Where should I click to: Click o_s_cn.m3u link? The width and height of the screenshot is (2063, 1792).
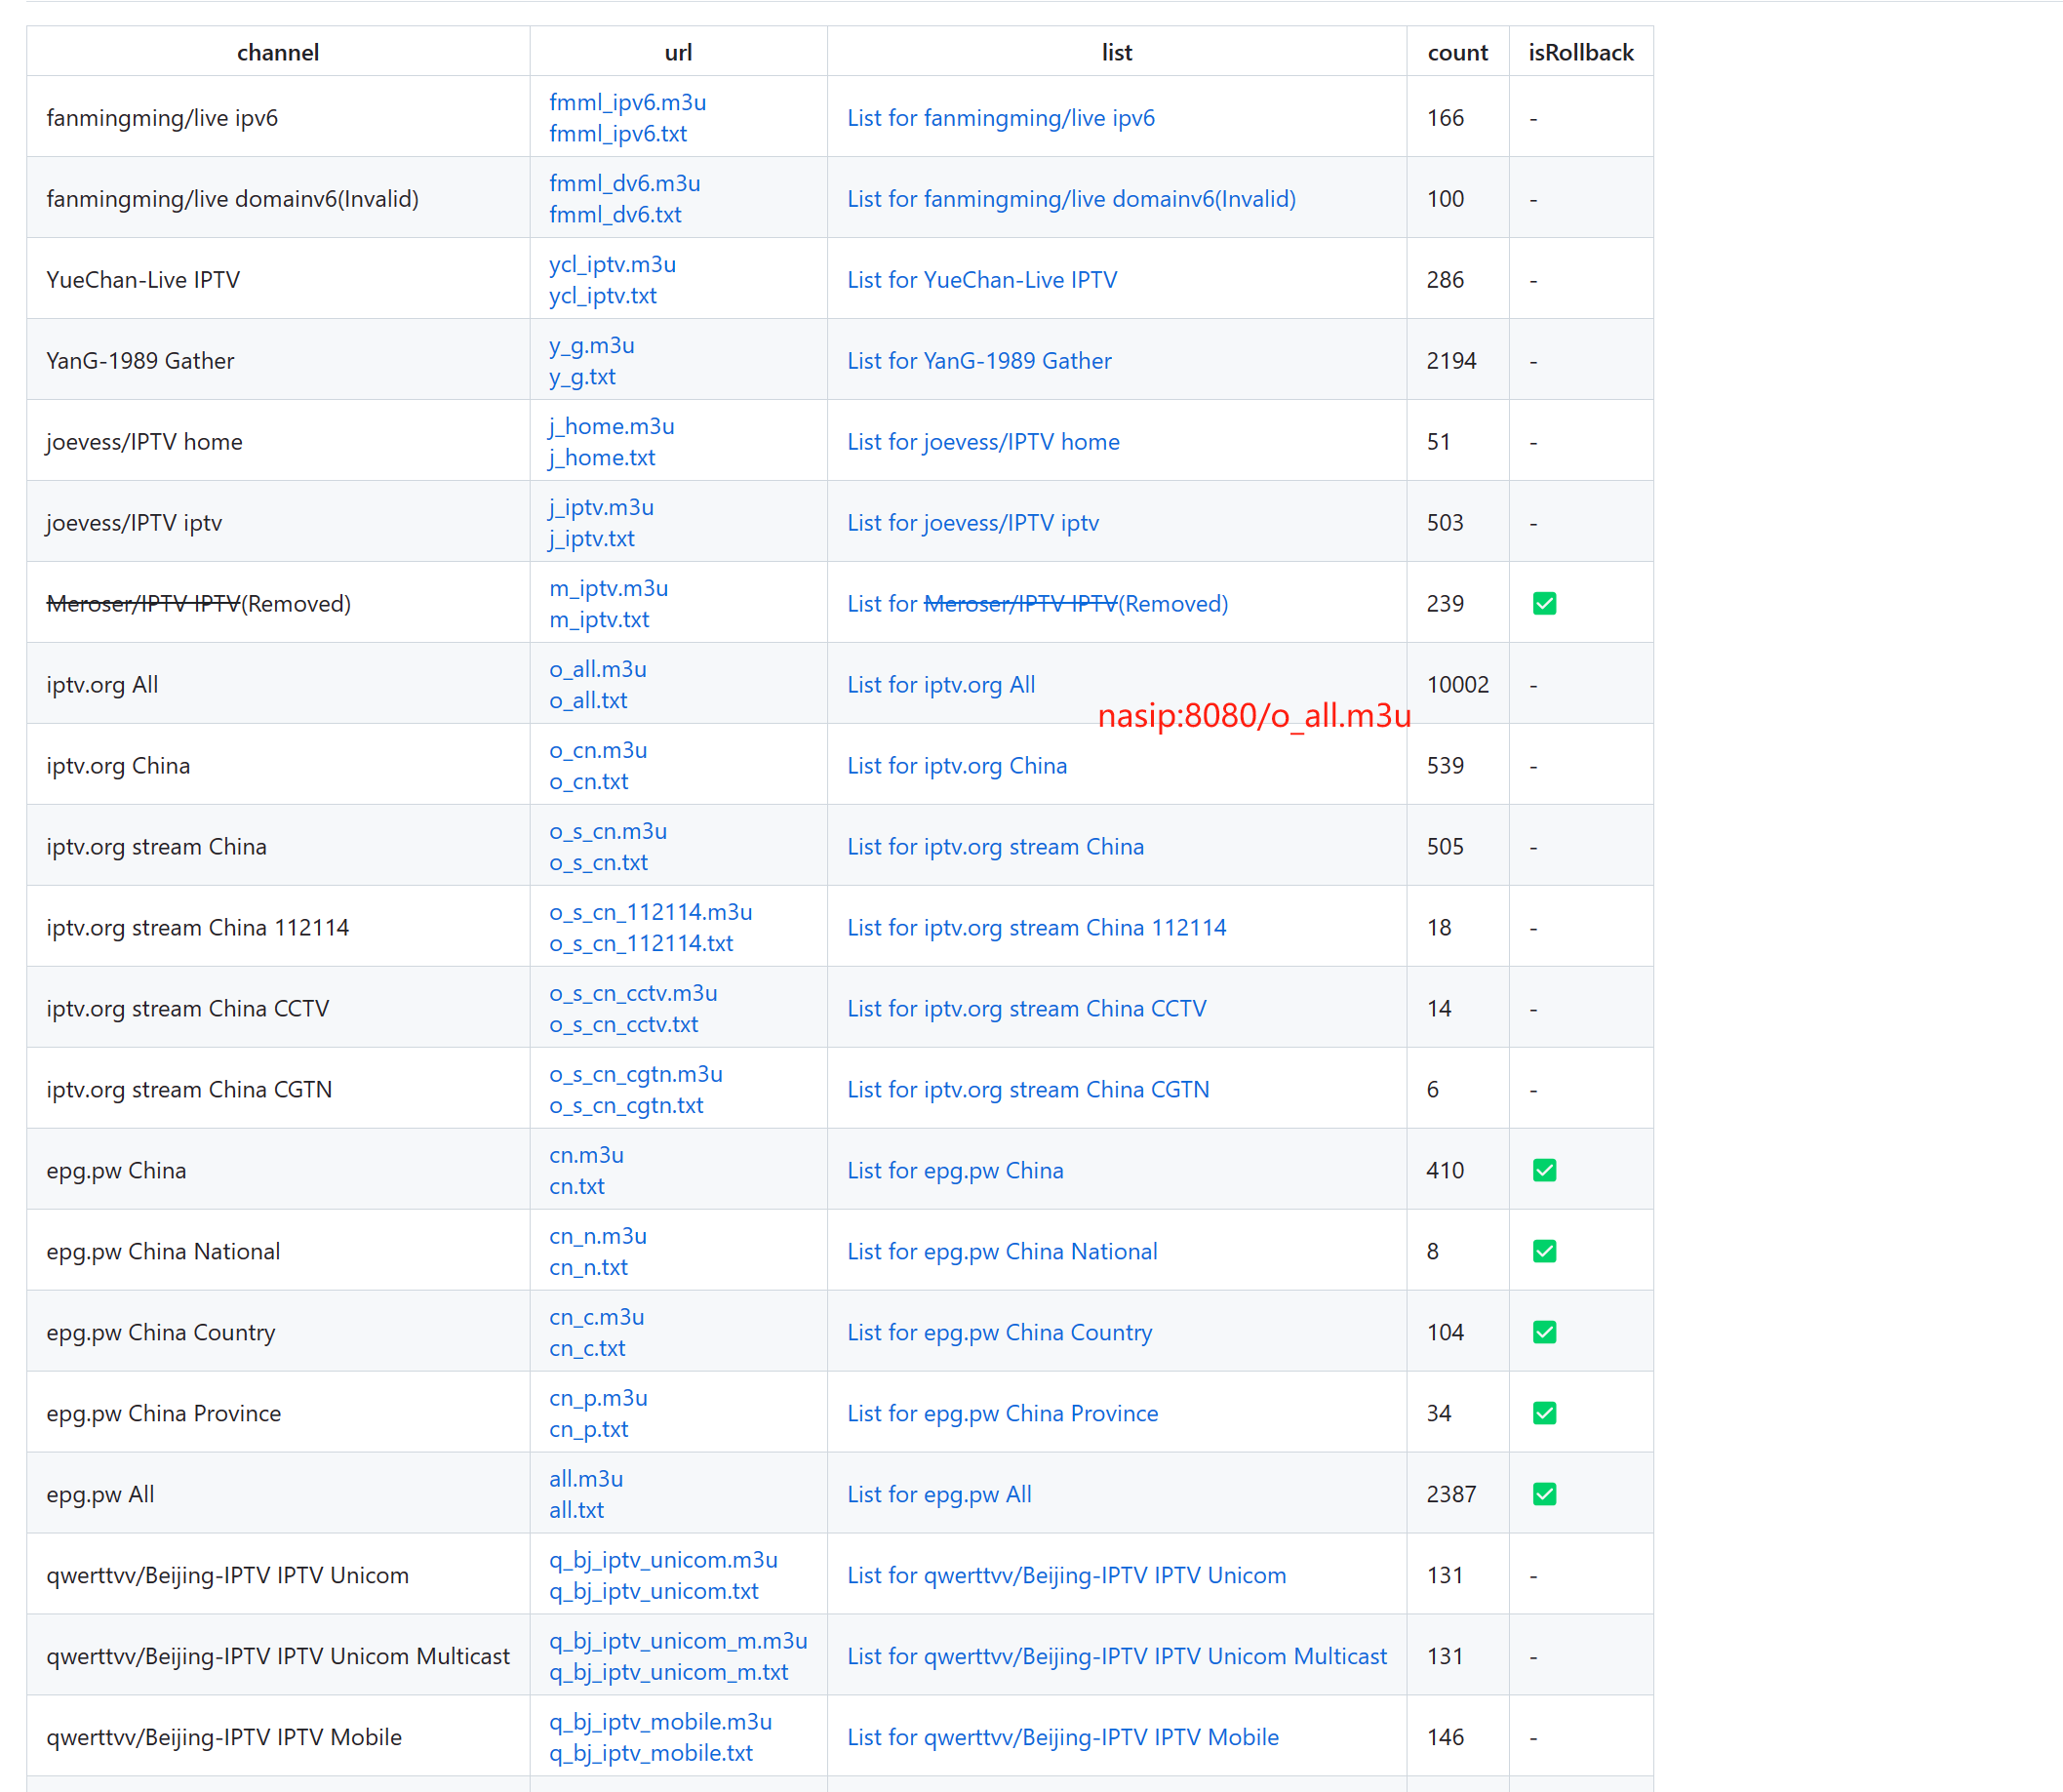point(608,831)
